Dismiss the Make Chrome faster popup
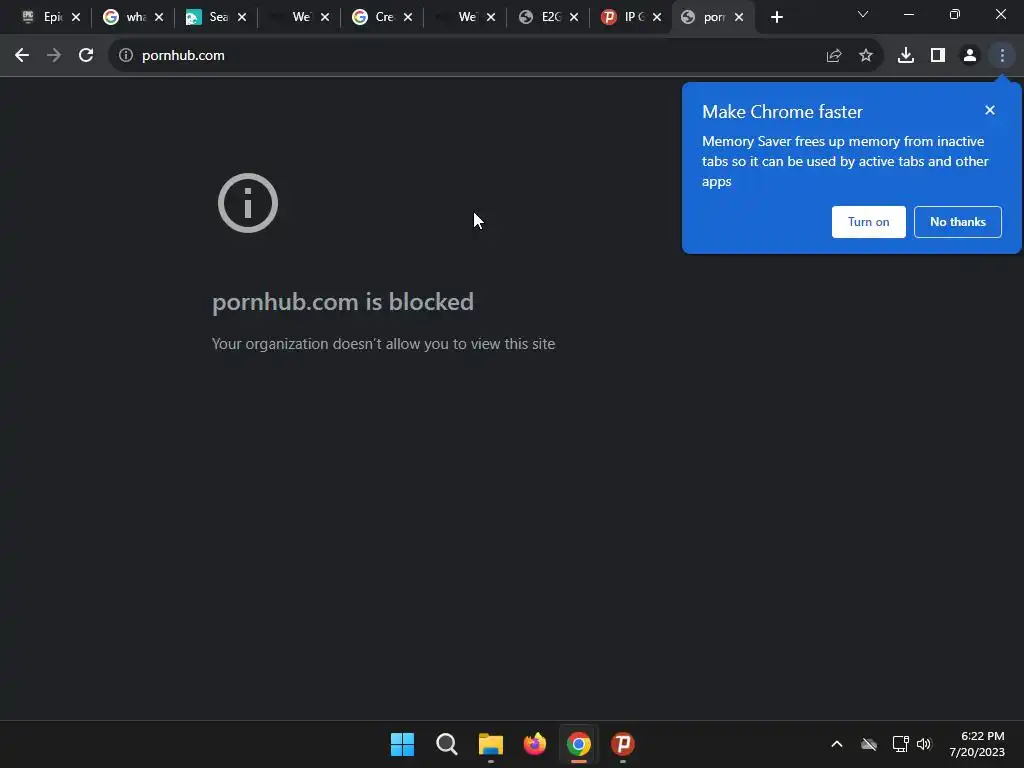 [x=990, y=110]
